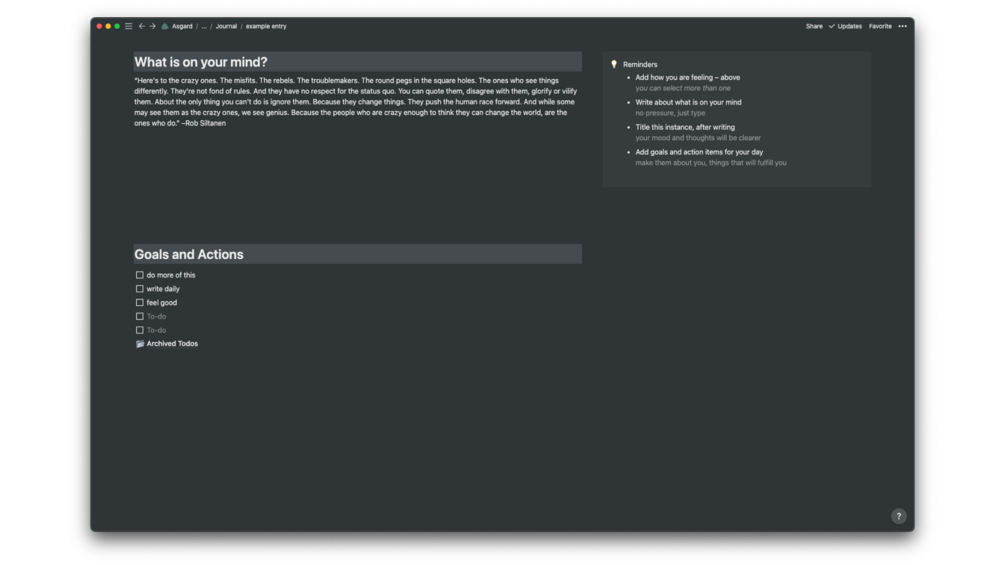Add this page to Favorites
Viewport: 1005px width, 565px height.
[x=880, y=26]
